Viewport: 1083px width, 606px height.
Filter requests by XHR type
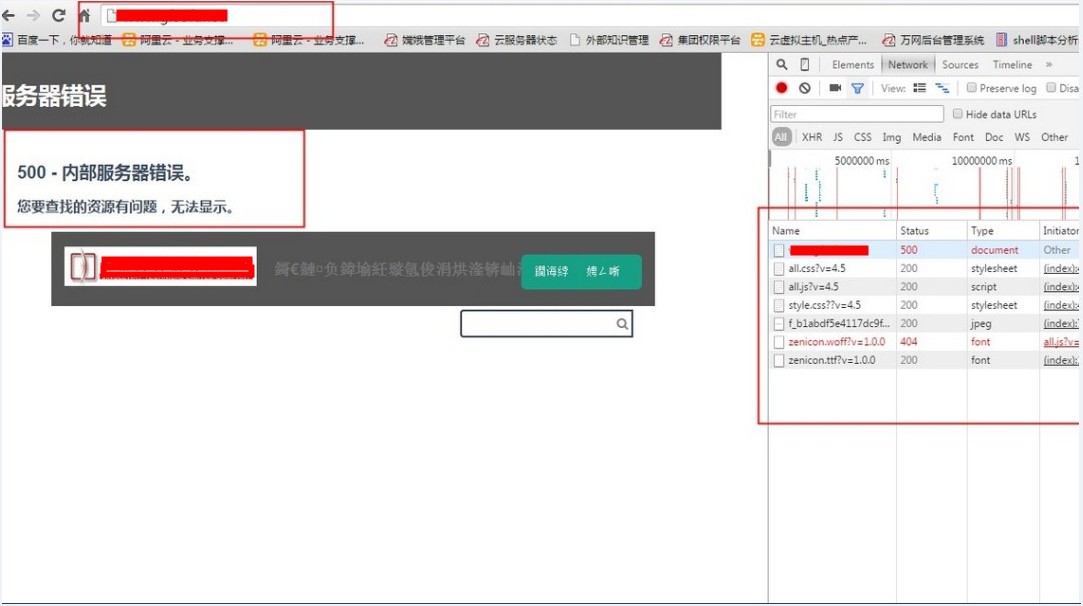[812, 137]
